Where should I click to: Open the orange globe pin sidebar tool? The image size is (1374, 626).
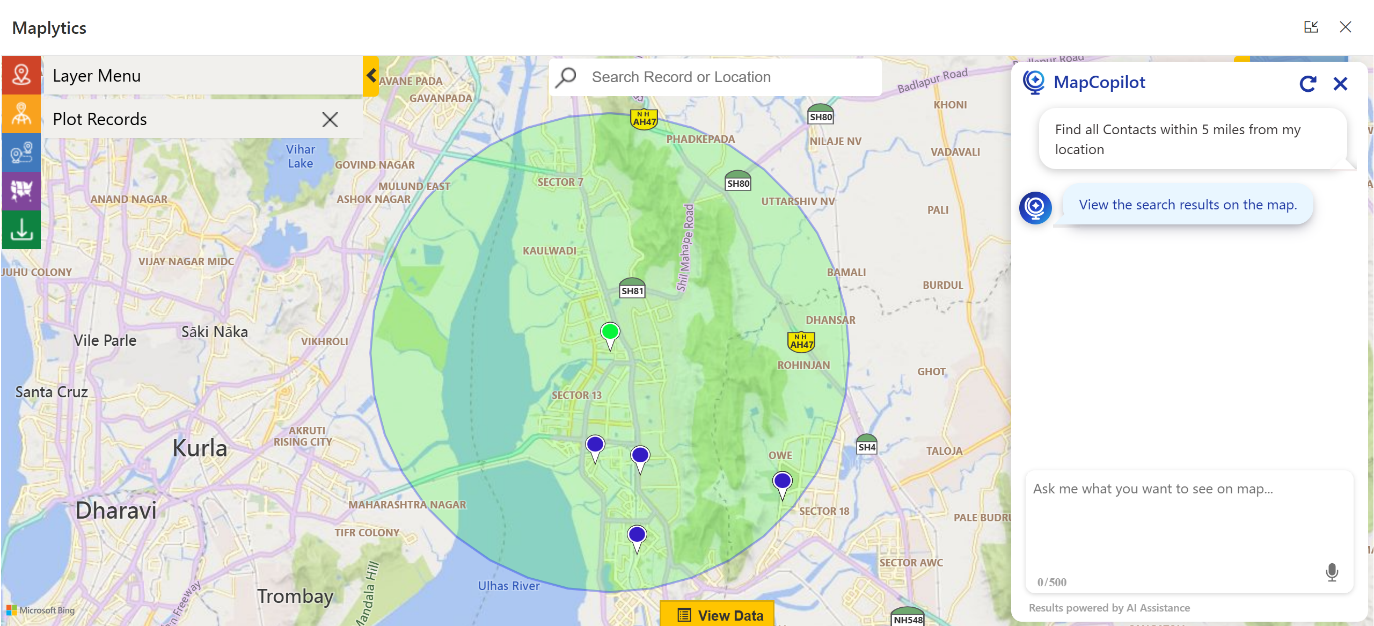tap(21, 114)
